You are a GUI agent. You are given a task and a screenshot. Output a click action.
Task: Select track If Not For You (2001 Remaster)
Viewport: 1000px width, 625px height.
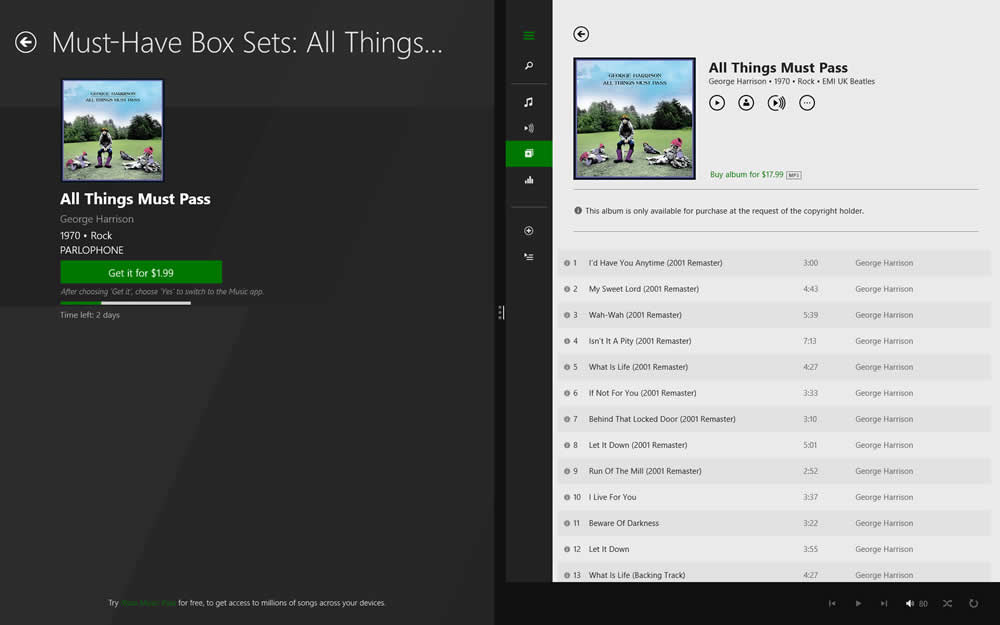[774, 393]
